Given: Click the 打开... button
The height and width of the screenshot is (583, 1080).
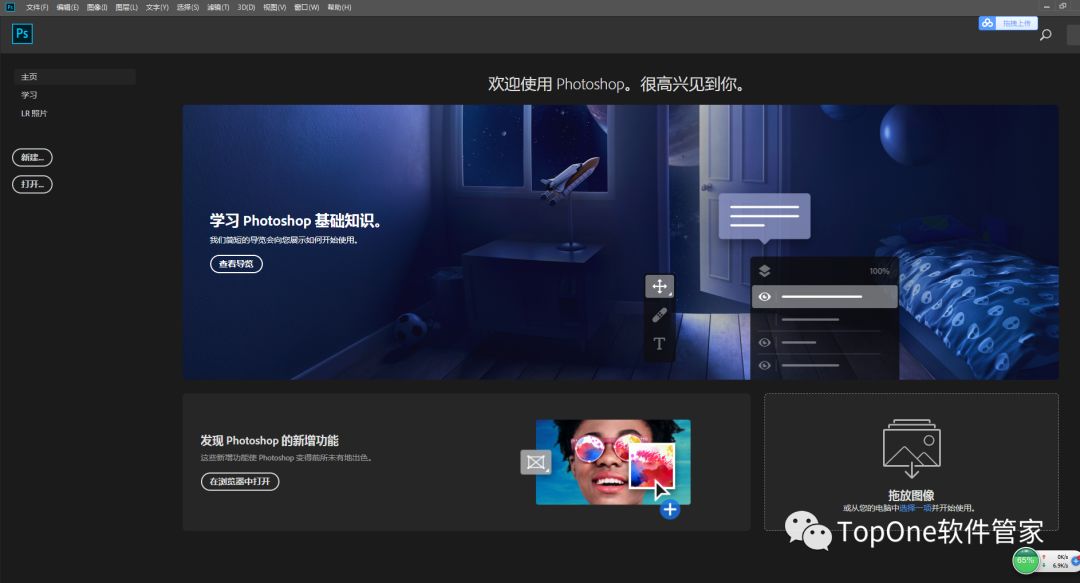Looking at the screenshot, I should pyautogui.click(x=32, y=184).
